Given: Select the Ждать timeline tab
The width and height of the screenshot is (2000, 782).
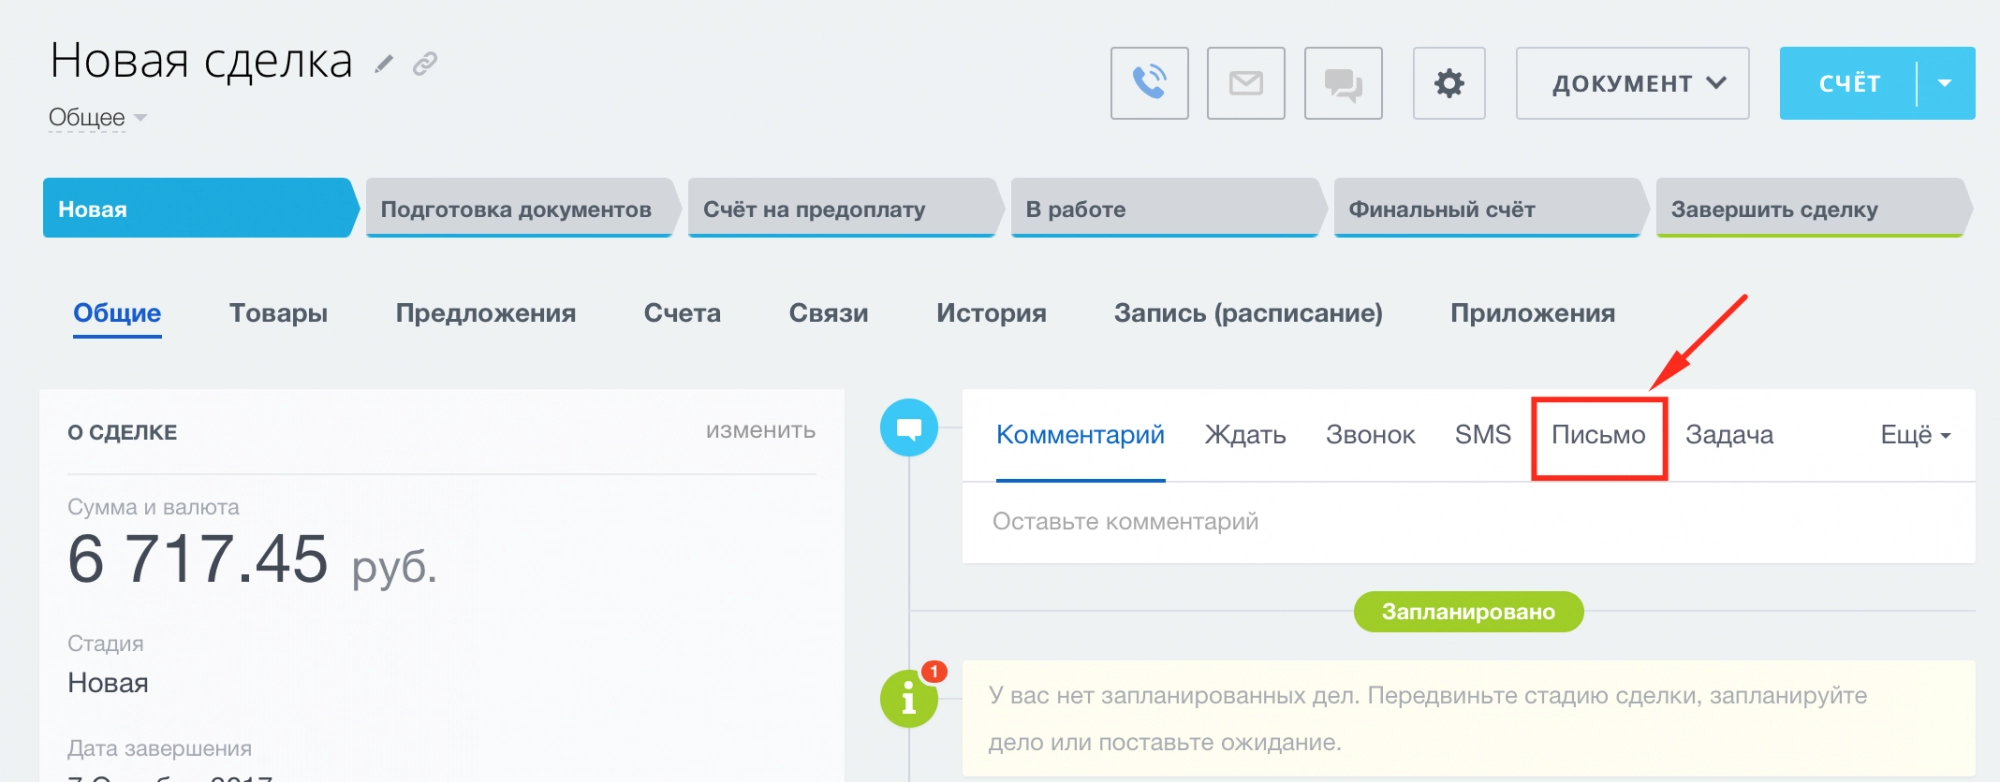Looking at the screenshot, I should tap(1245, 435).
